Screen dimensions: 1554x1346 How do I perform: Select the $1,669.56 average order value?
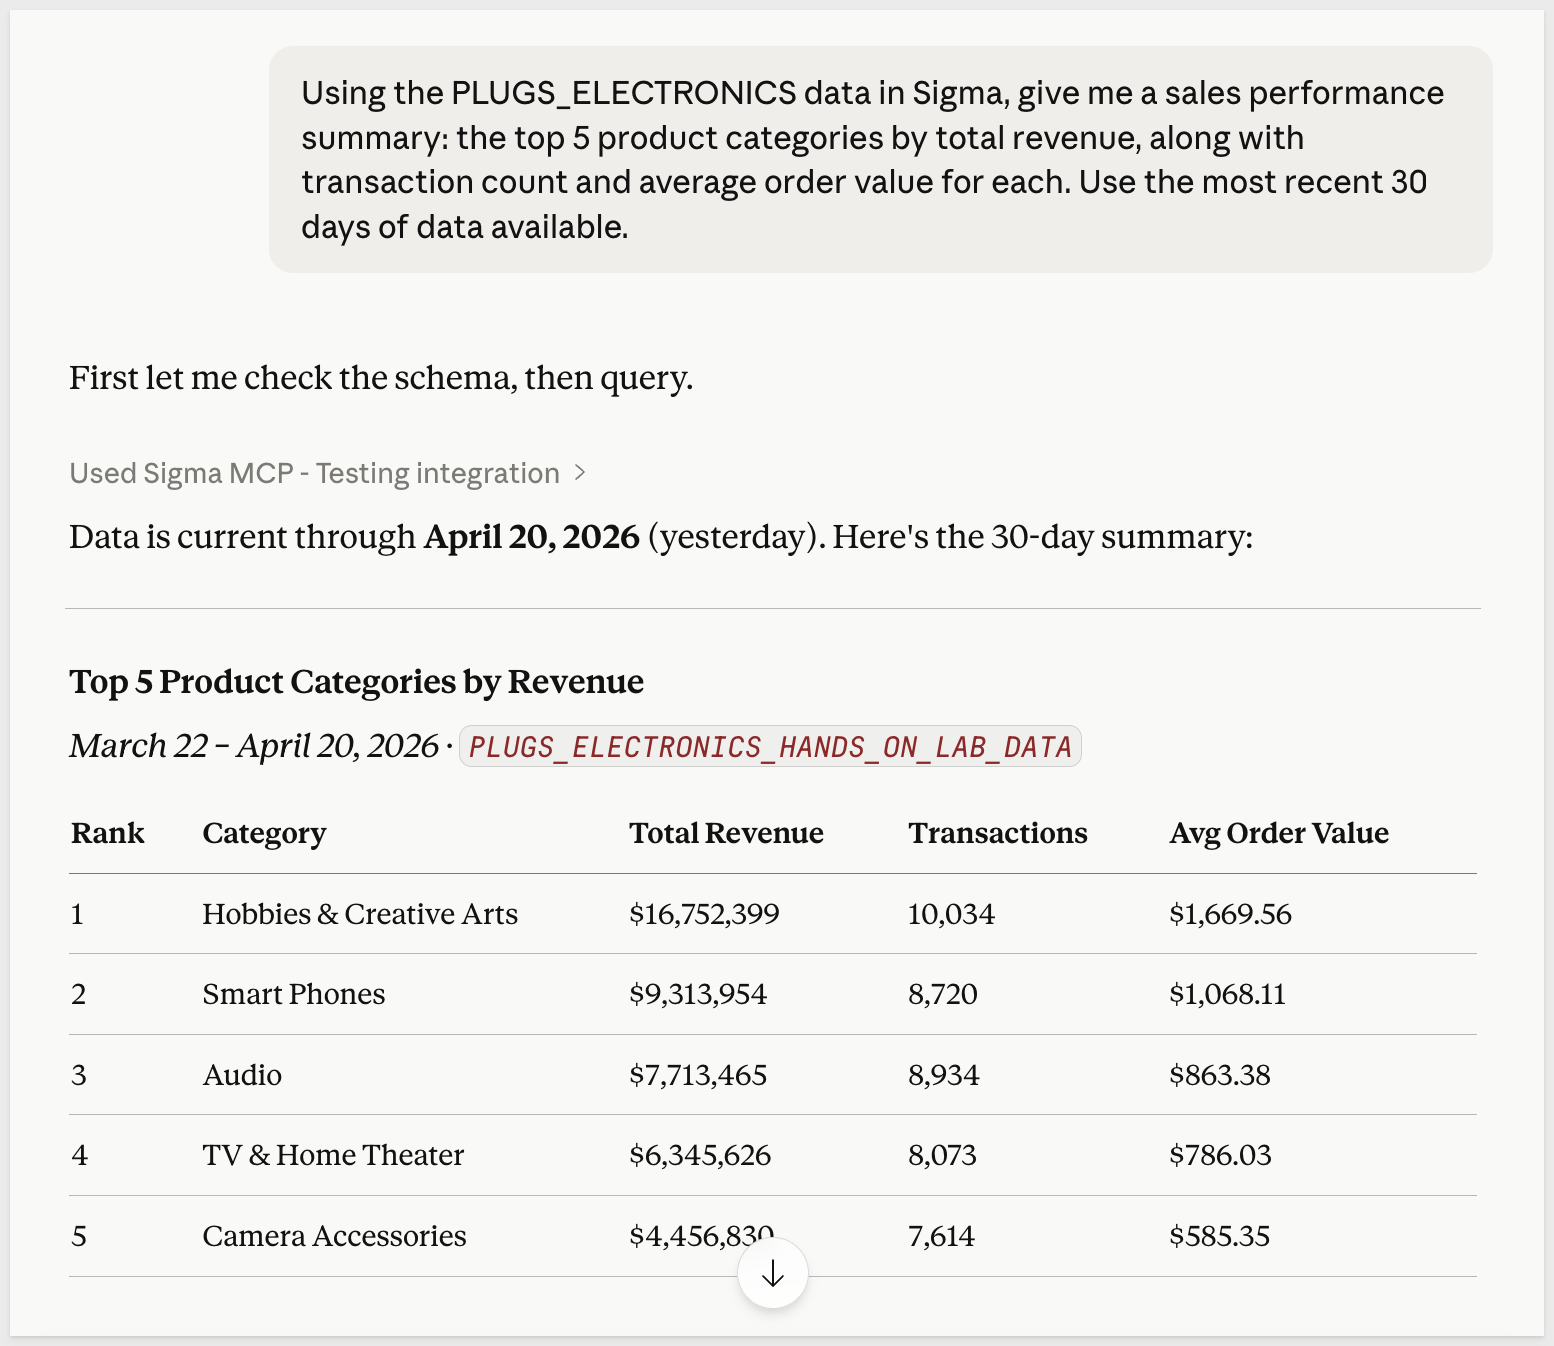pyautogui.click(x=1230, y=914)
